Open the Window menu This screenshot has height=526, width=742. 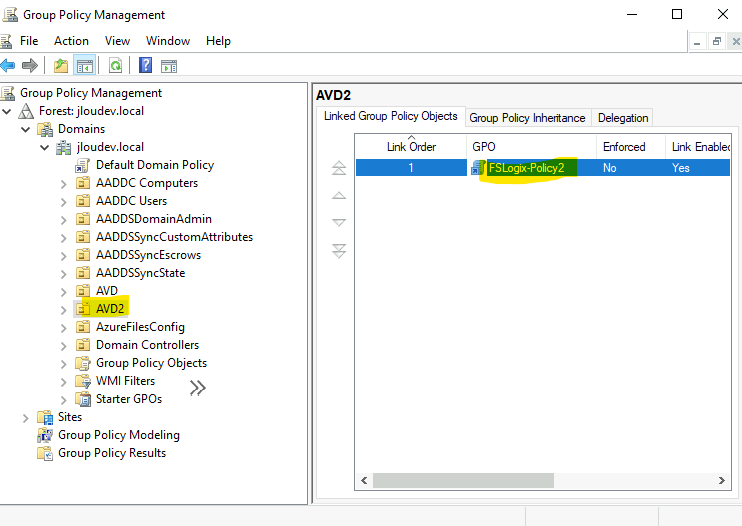(x=168, y=41)
